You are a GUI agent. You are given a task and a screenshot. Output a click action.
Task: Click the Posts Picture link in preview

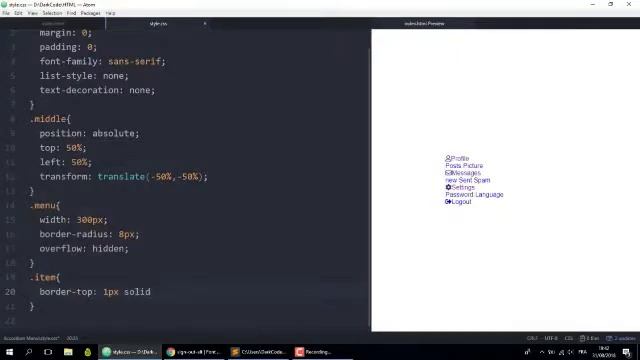(x=464, y=166)
